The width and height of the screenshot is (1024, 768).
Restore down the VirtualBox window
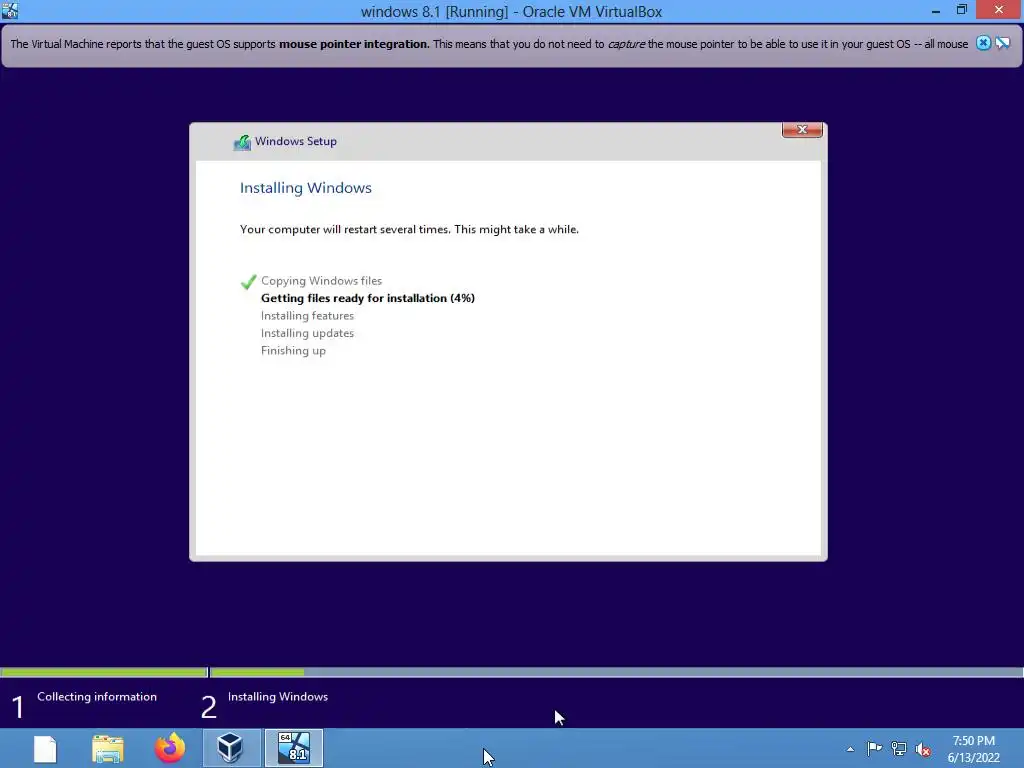point(961,10)
